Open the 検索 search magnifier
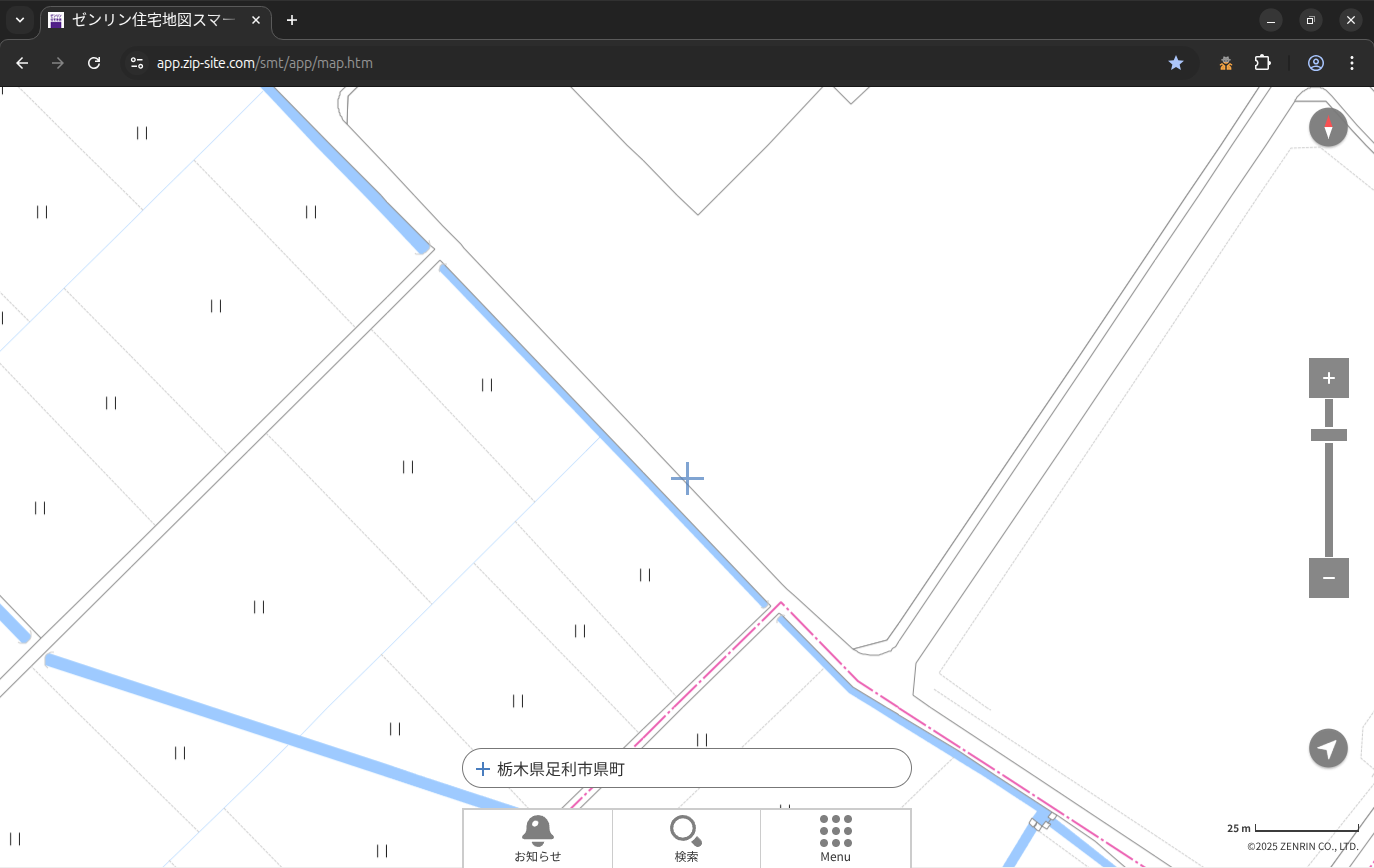Image resolution: width=1374 pixels, height=868 pixels. 686,838
